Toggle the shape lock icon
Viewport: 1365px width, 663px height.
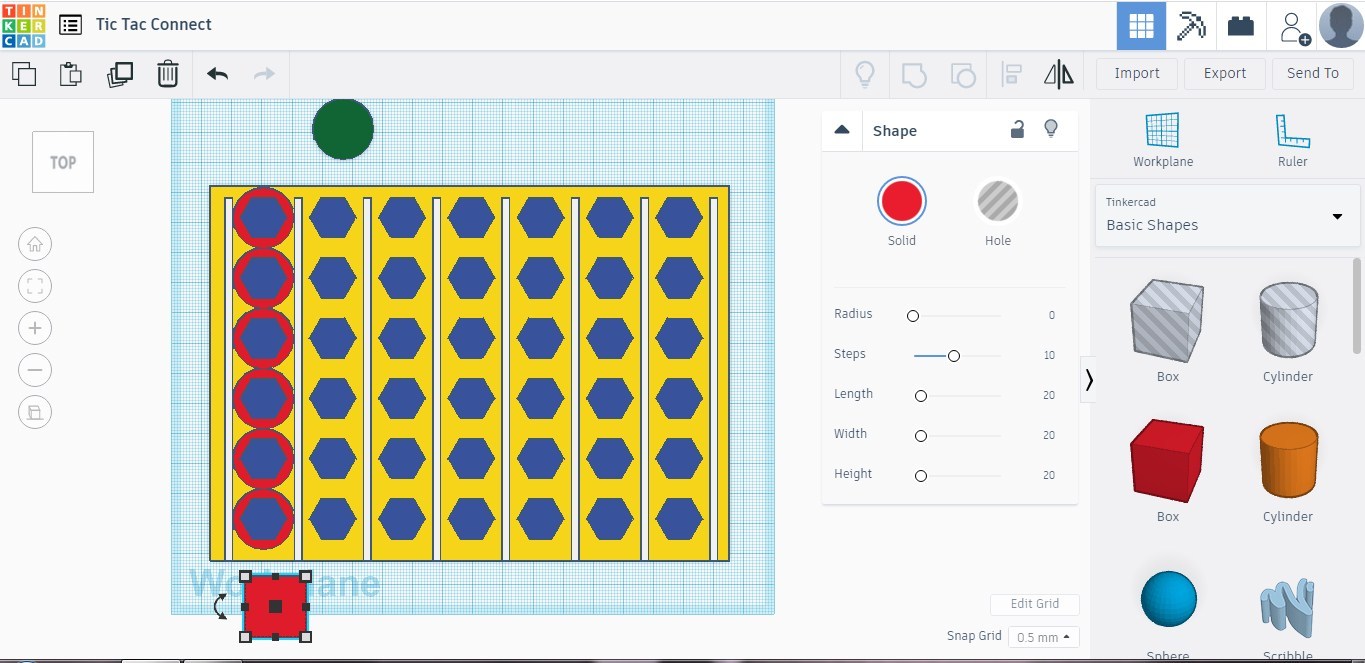[x=1017, y=129]
